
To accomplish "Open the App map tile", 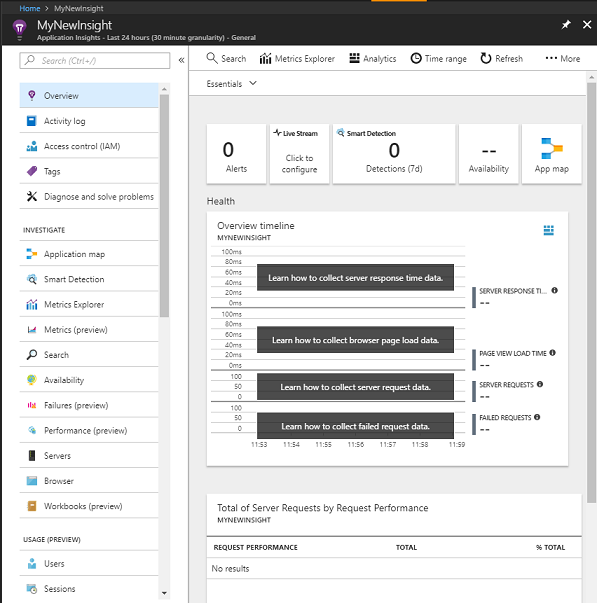I will [x=552, y=154].
